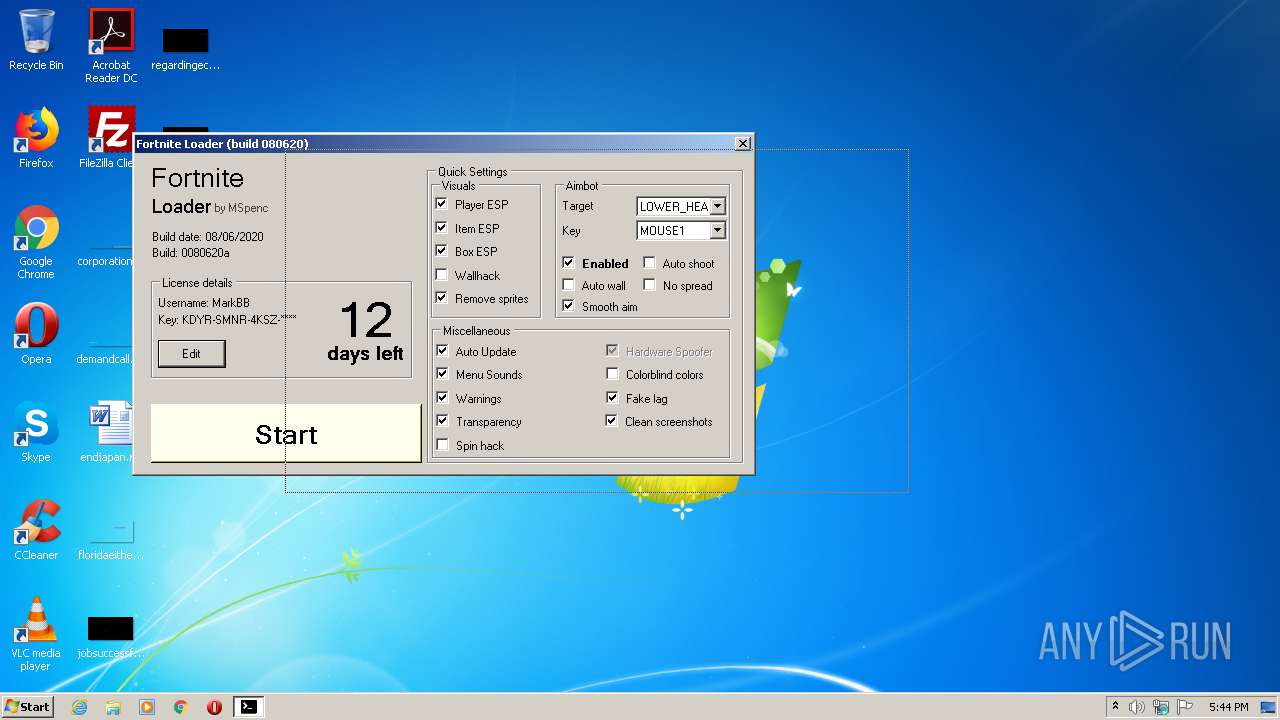
Task: Open the Google Chrome desktop shortcut
Action: (36, 242)
